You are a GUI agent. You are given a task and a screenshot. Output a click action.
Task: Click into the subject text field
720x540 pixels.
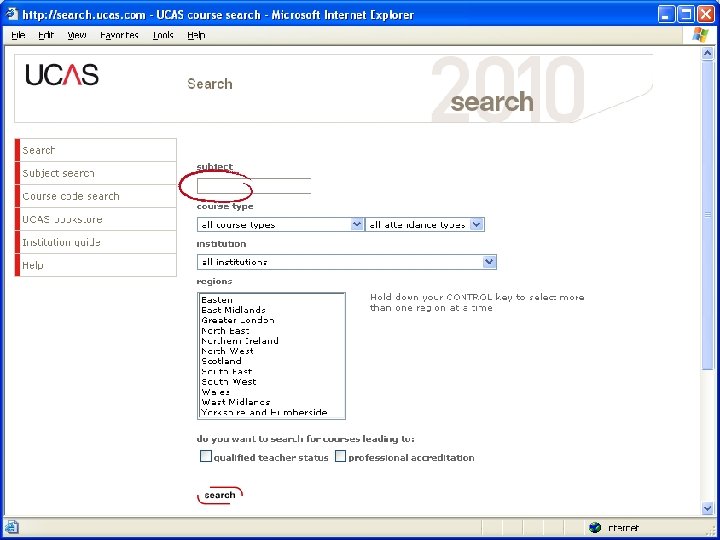click(x=254, y=186)
